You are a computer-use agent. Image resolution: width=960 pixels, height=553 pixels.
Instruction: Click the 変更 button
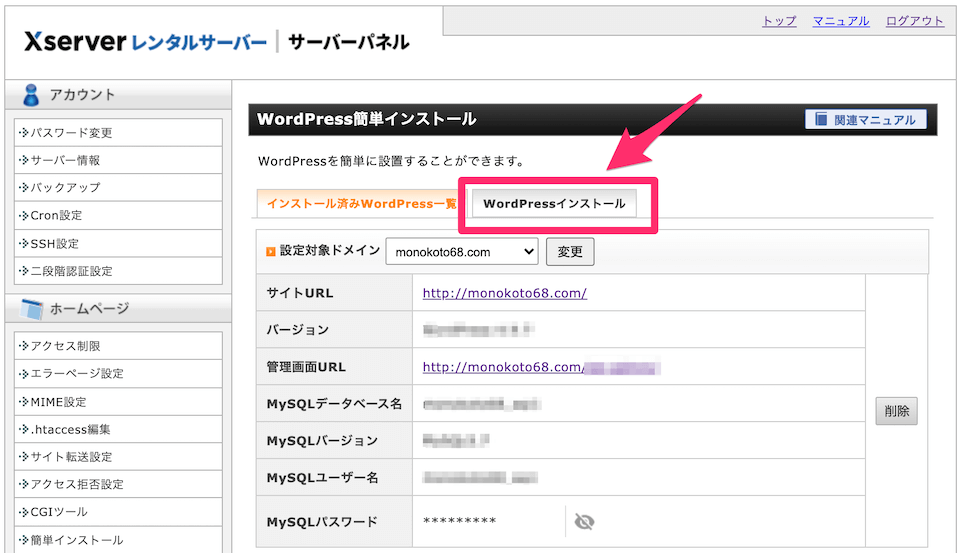click(570, 252)
